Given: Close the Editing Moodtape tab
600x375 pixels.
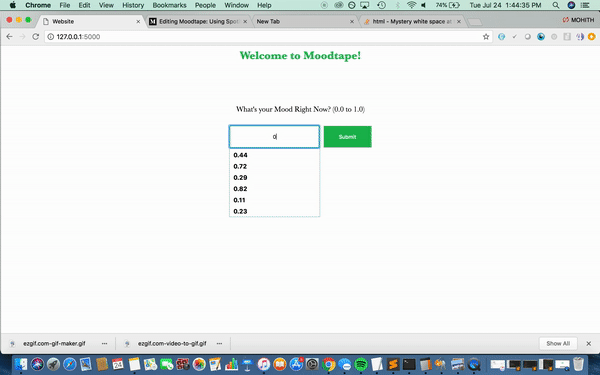Looking at the screenshot, I should pos(245,22).
